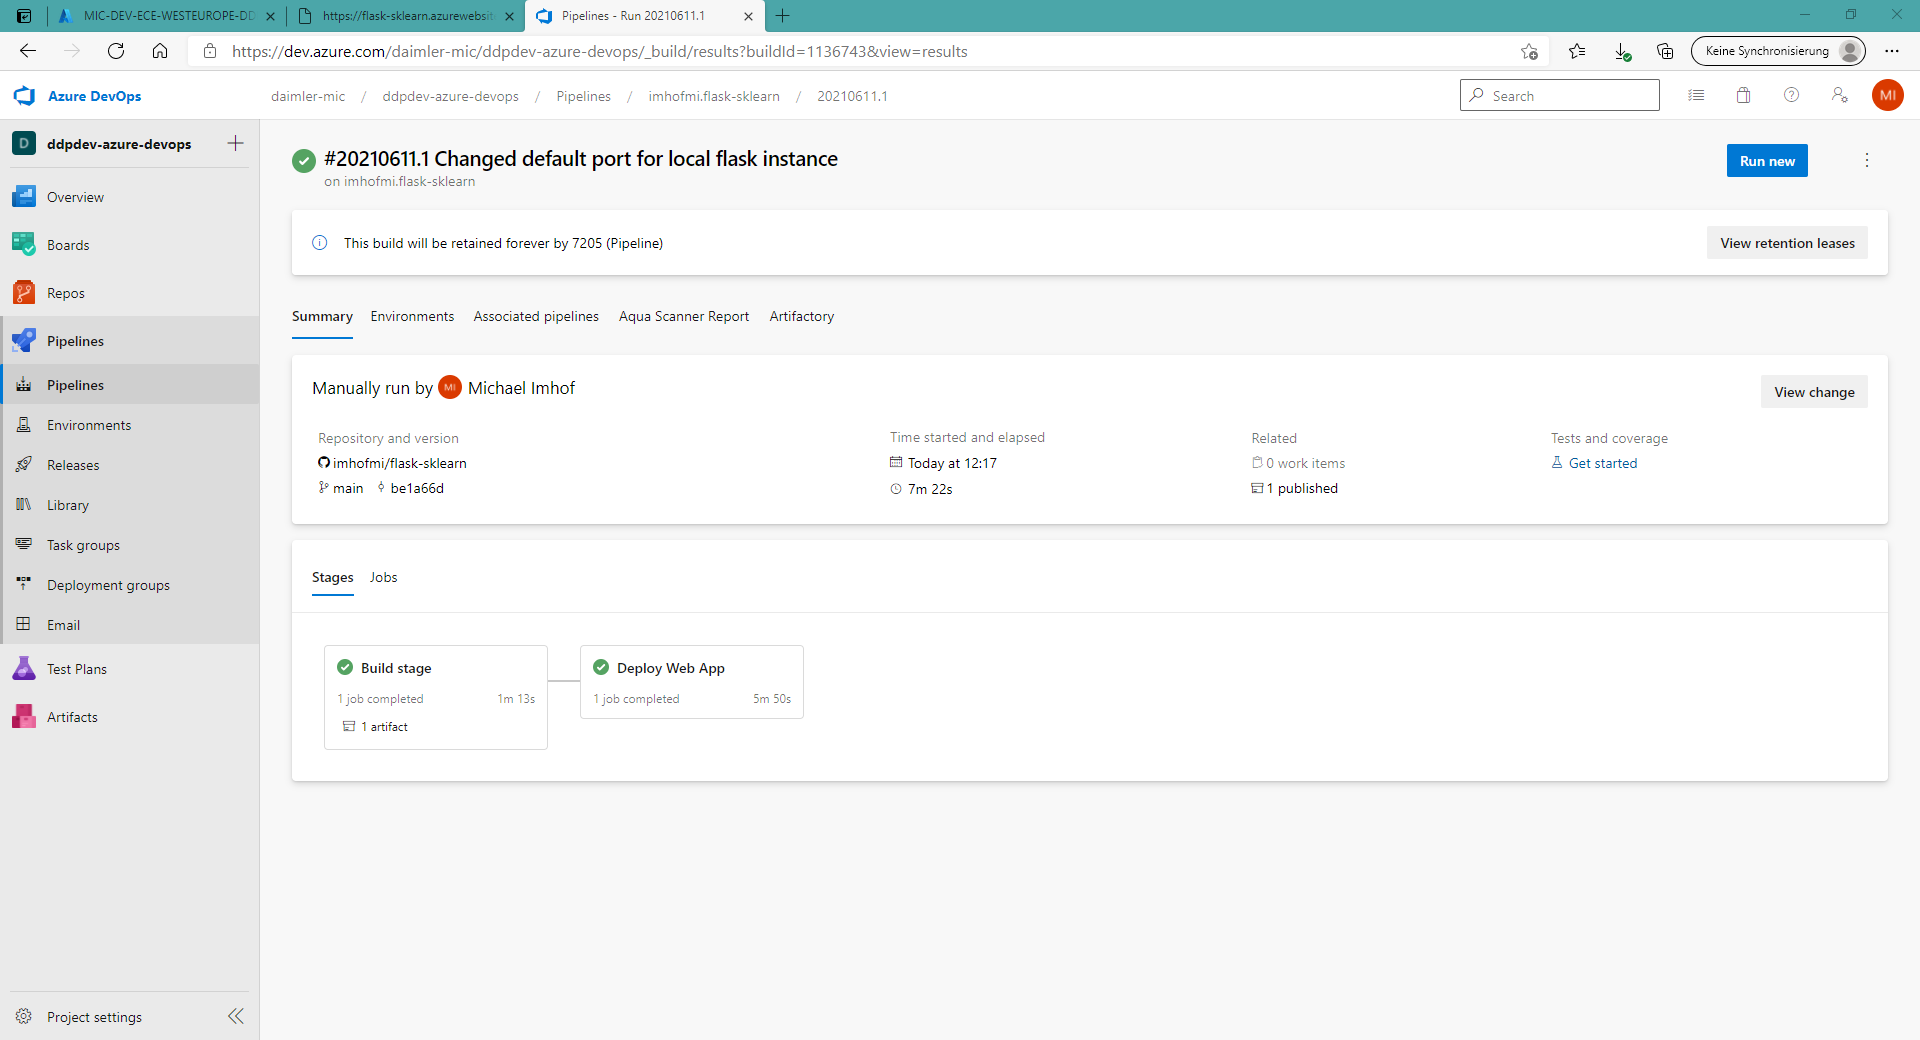Open the Deploy Web App stage card

click(x=692, y=682)
